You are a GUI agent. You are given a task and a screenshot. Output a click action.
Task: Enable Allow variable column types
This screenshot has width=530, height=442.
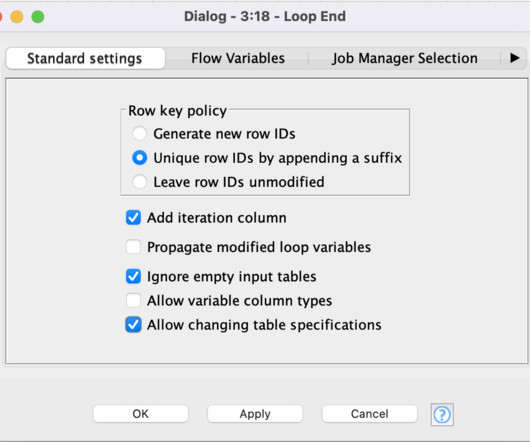point(133,300)
